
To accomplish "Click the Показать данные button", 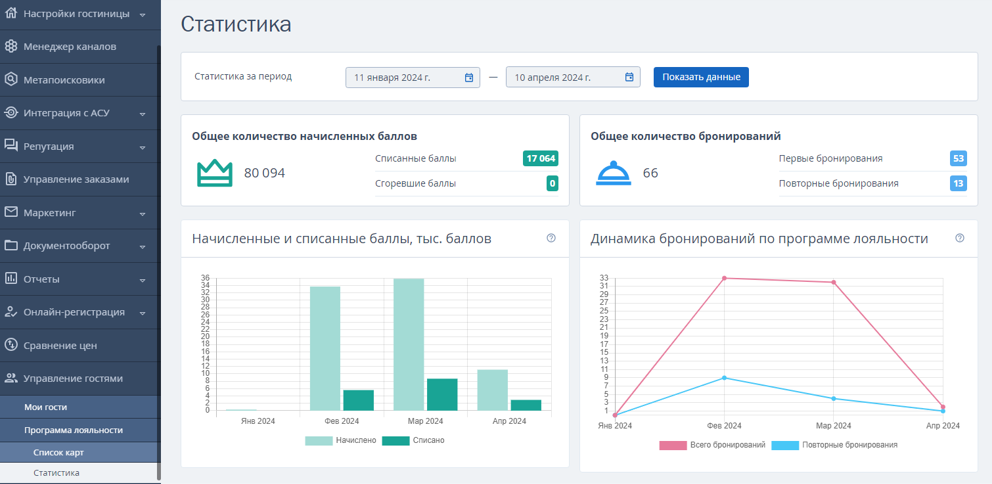I will click(701, 77).
